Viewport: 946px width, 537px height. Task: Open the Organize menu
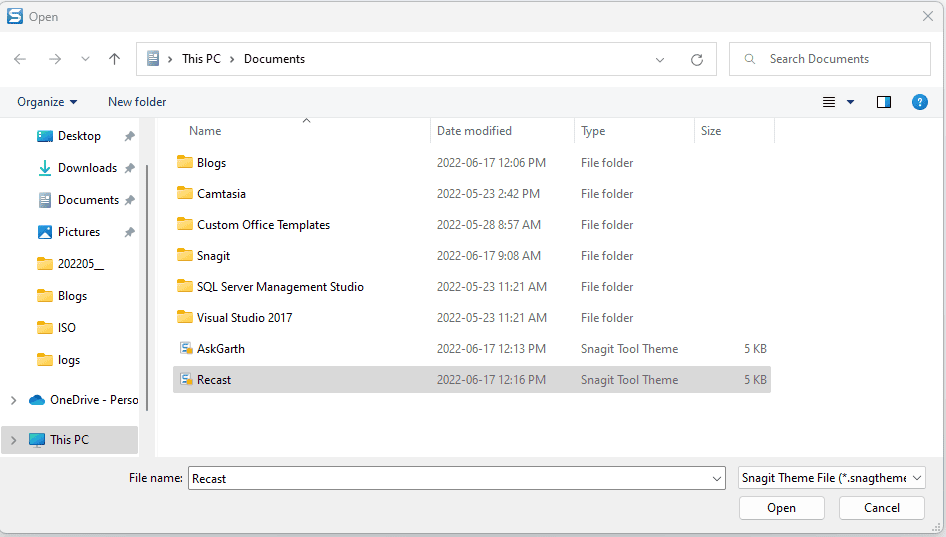click(47, 102)
